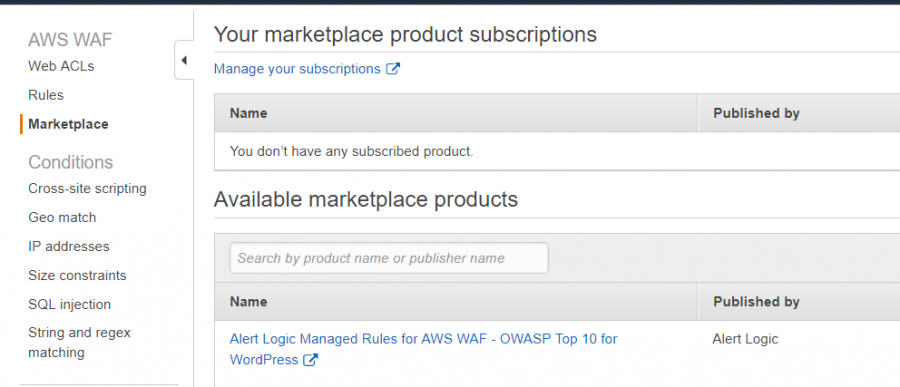The width and height of the screenshot is (900, 387).
Task: Click external link icon after WordPress
Action: (311, 360)
